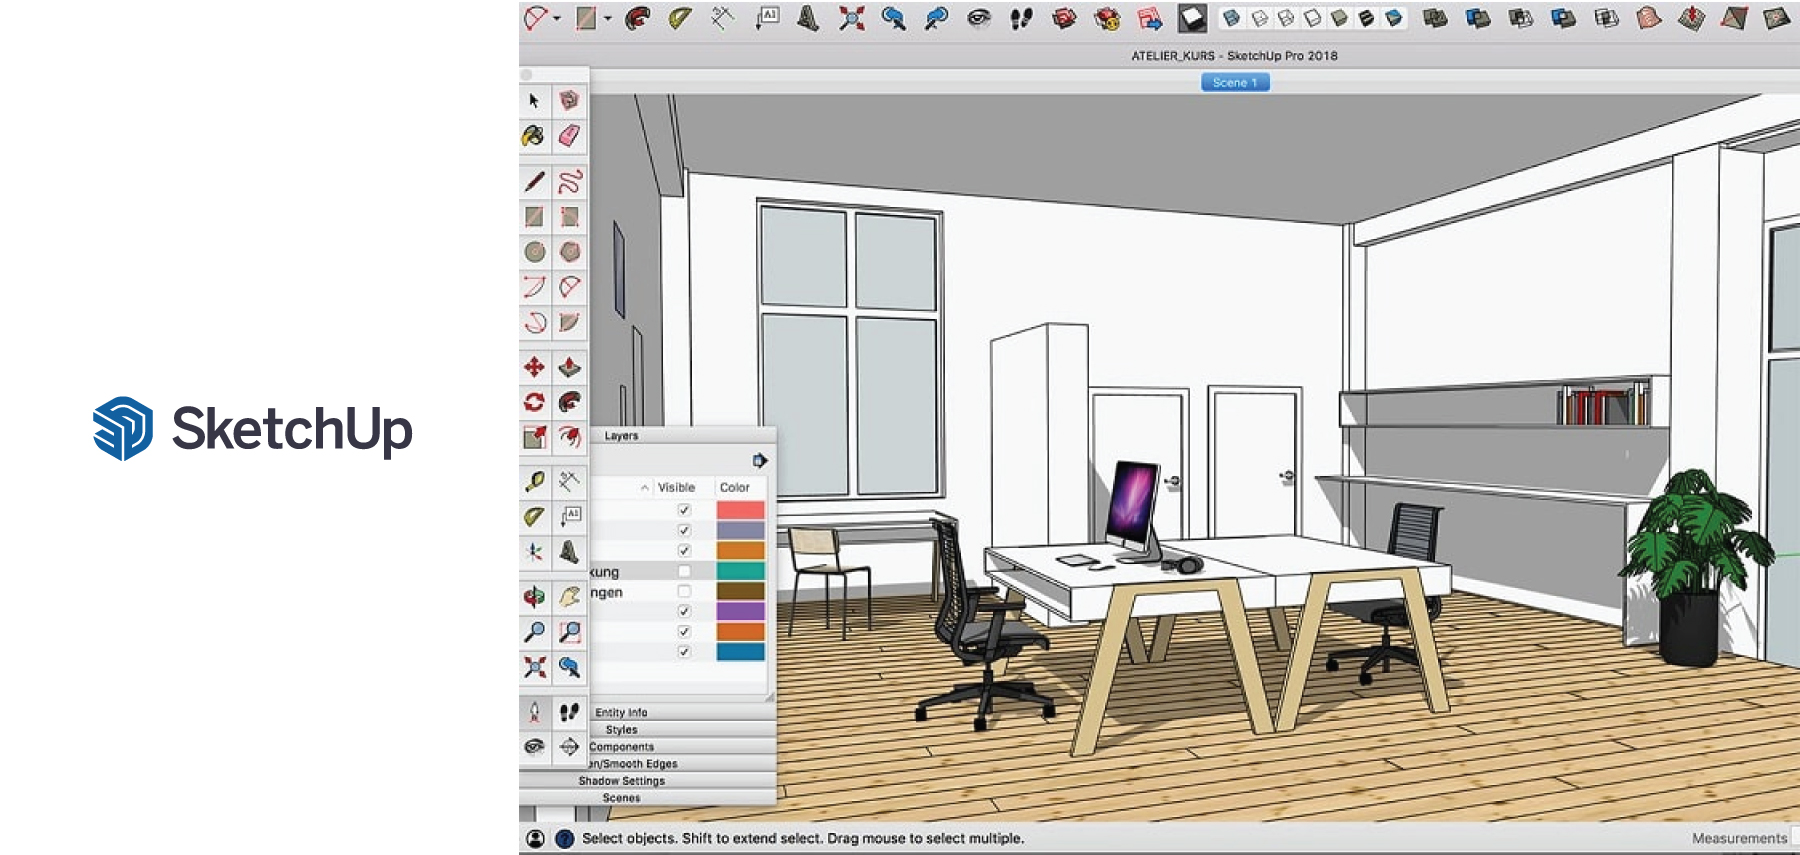Enable visibility for the 'kung' layer
The image size is (1800, 855).
tap(684, 571)
